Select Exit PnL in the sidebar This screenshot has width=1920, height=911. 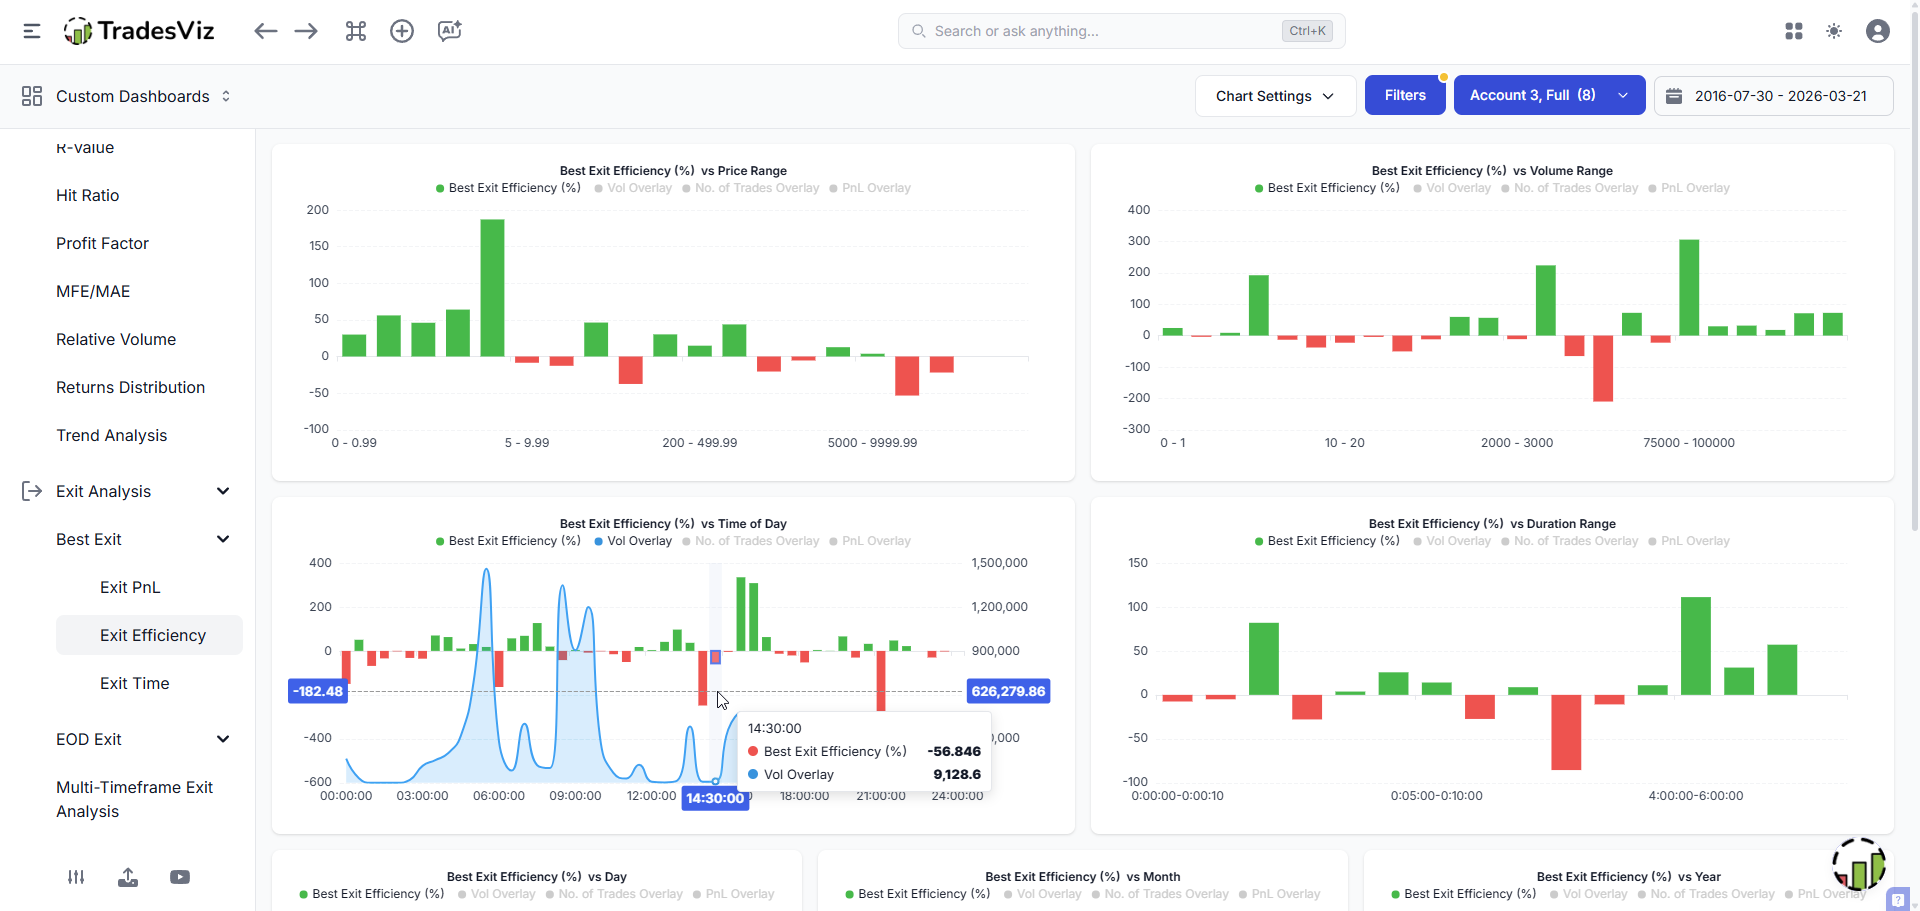tap(130, 587)
